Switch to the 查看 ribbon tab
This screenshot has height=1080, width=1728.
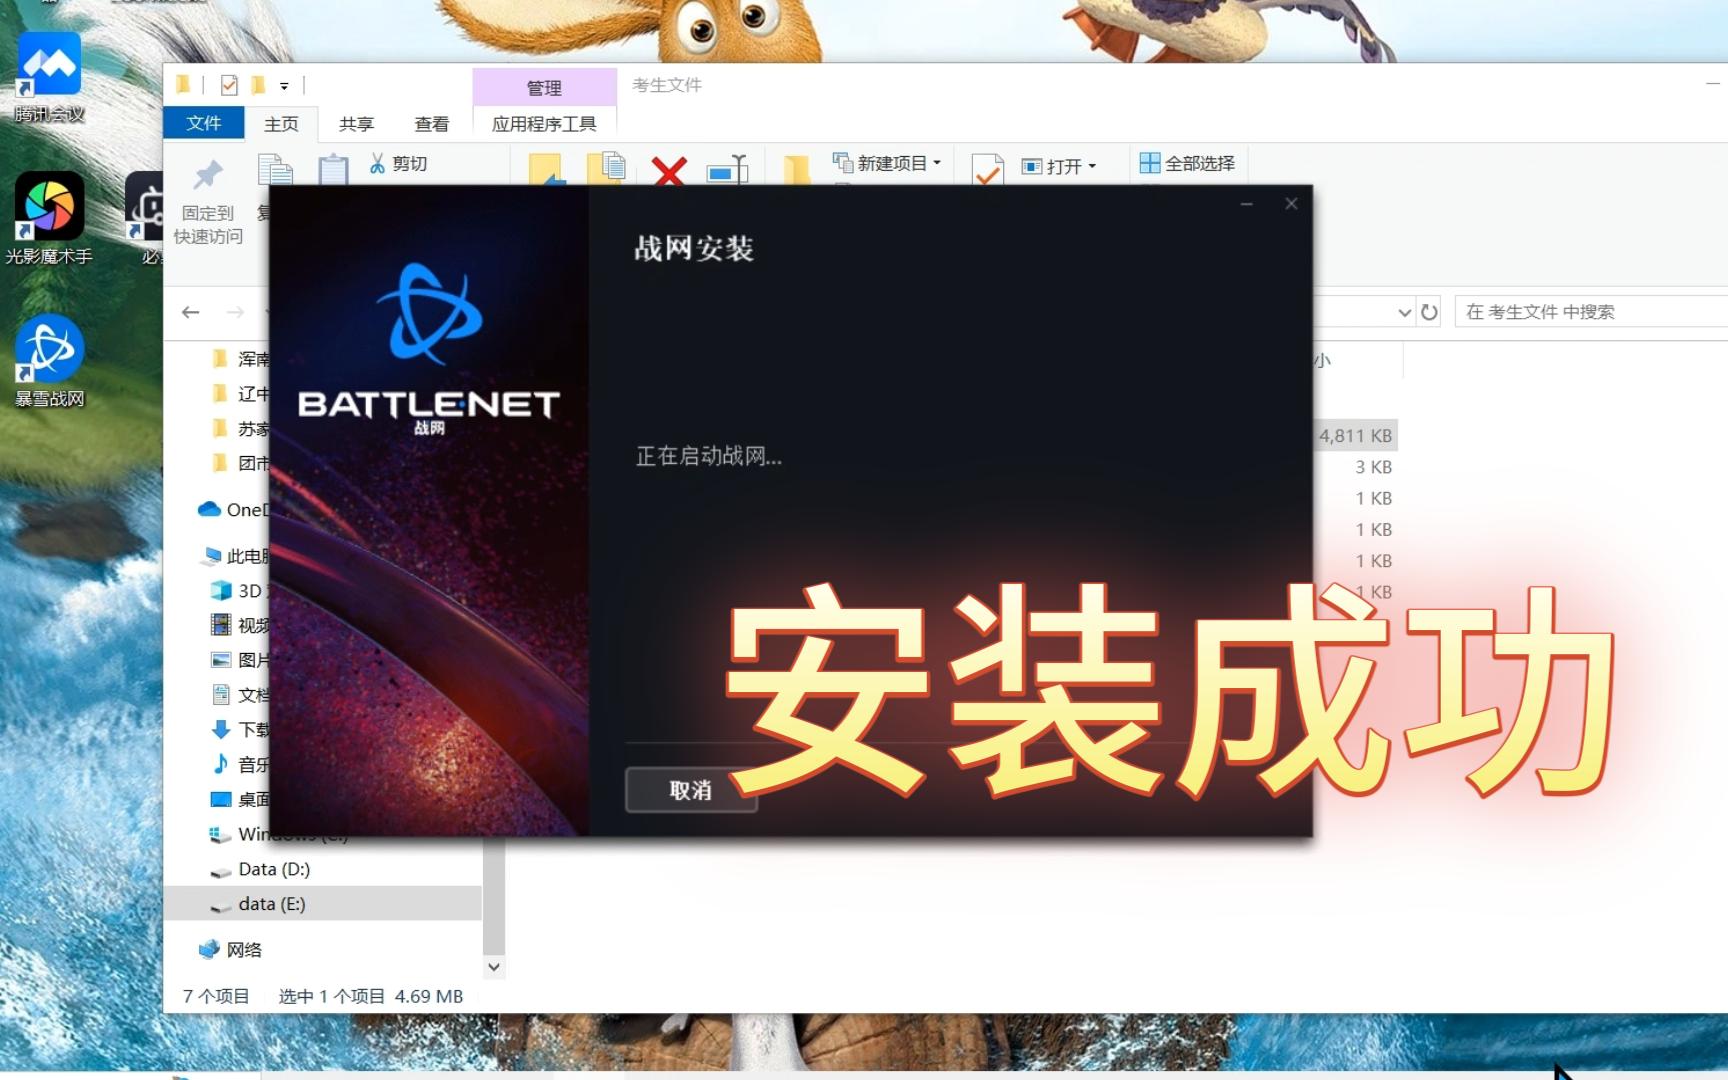[432, 124]
